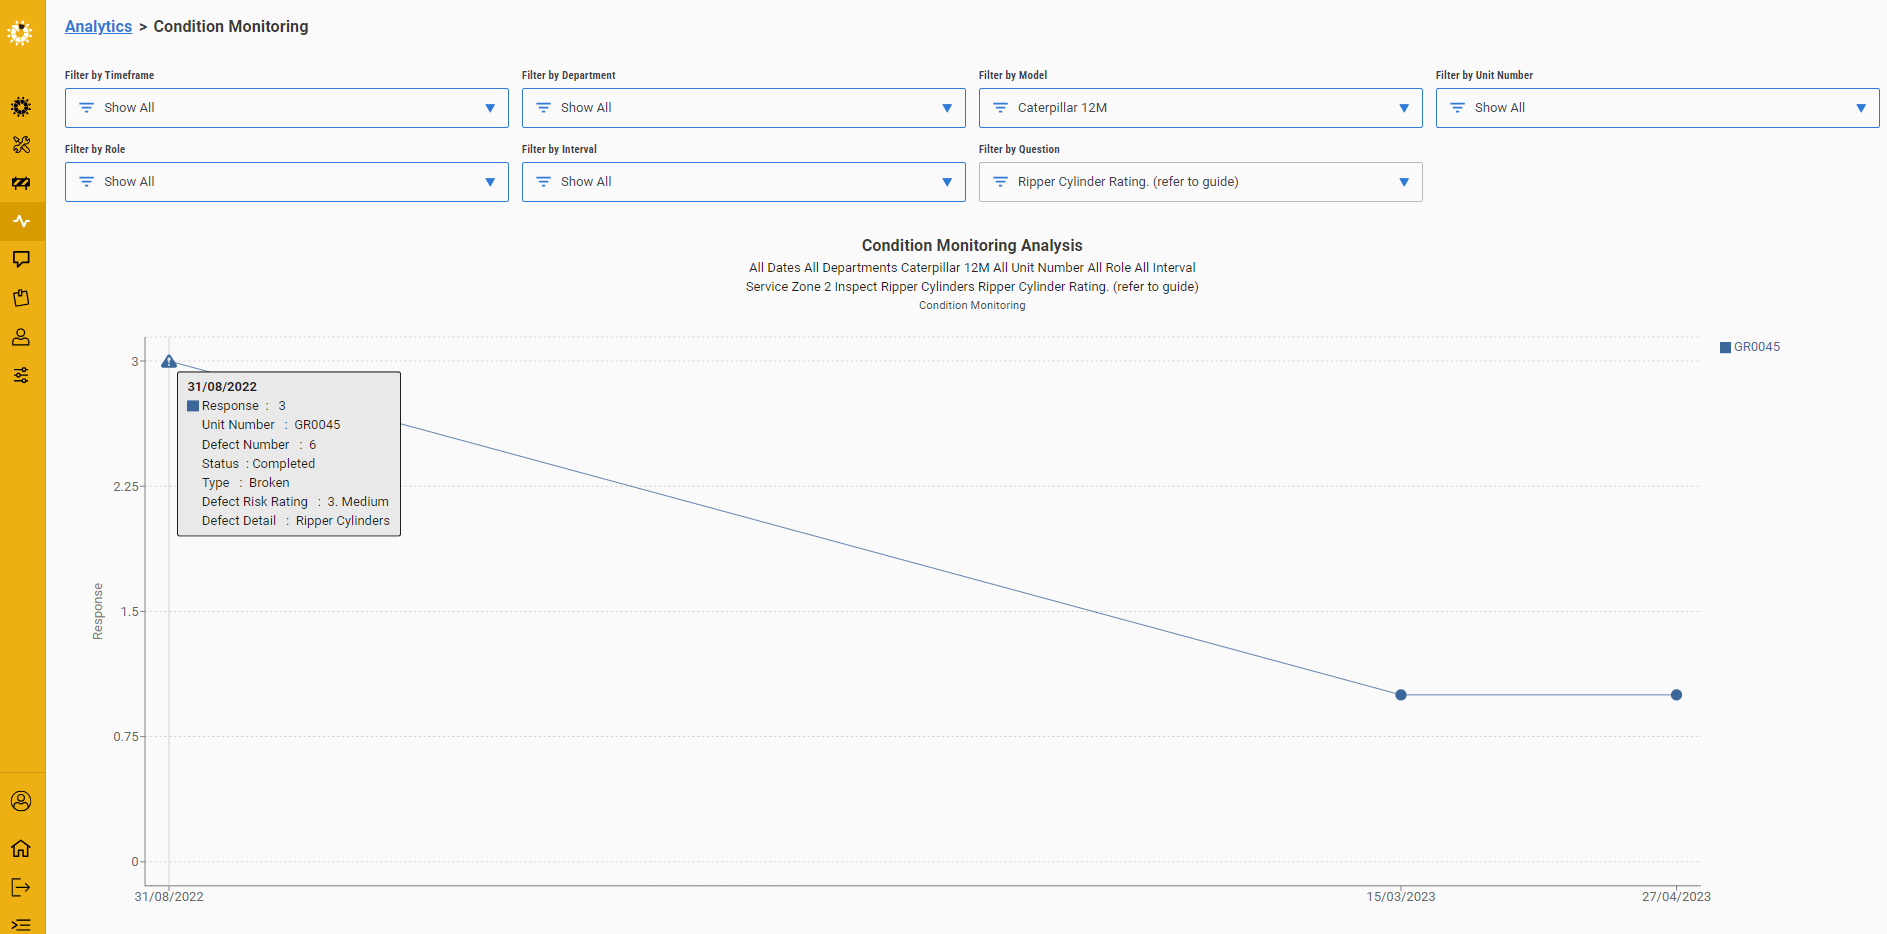Open the sliders settings sidebar icon
Viewport: 1887px width, 934px height.
click(21, 375)
